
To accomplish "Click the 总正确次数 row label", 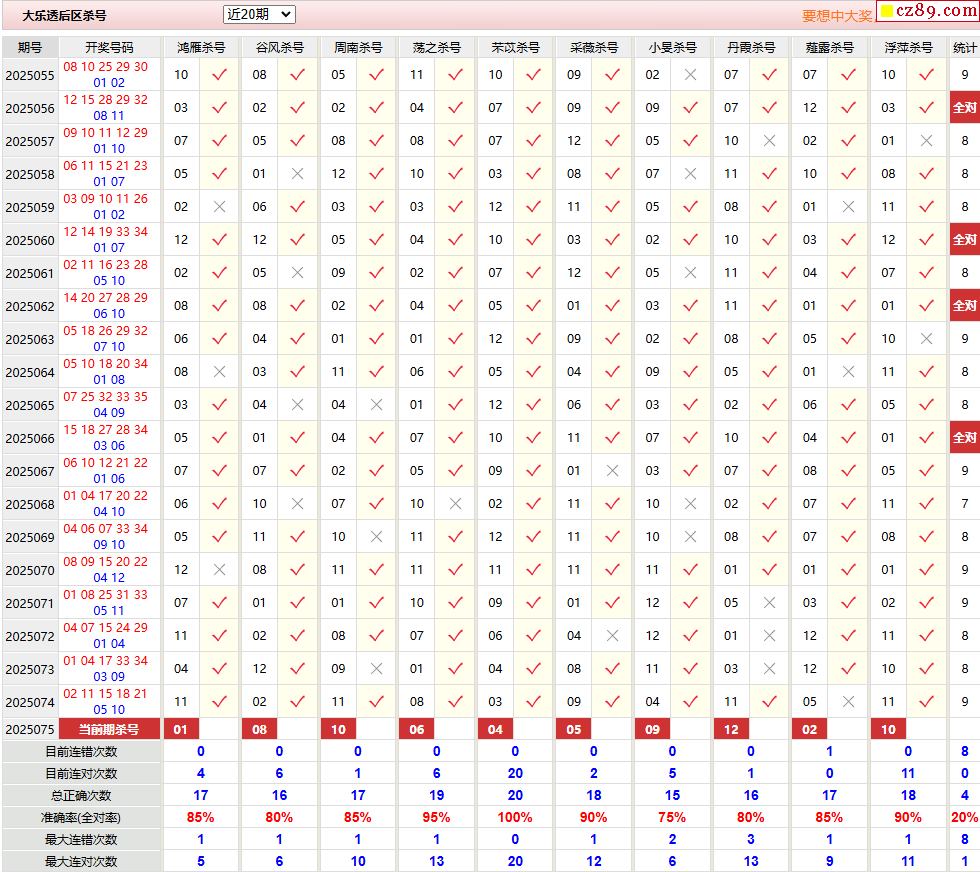I will click(x=81, y=796).
